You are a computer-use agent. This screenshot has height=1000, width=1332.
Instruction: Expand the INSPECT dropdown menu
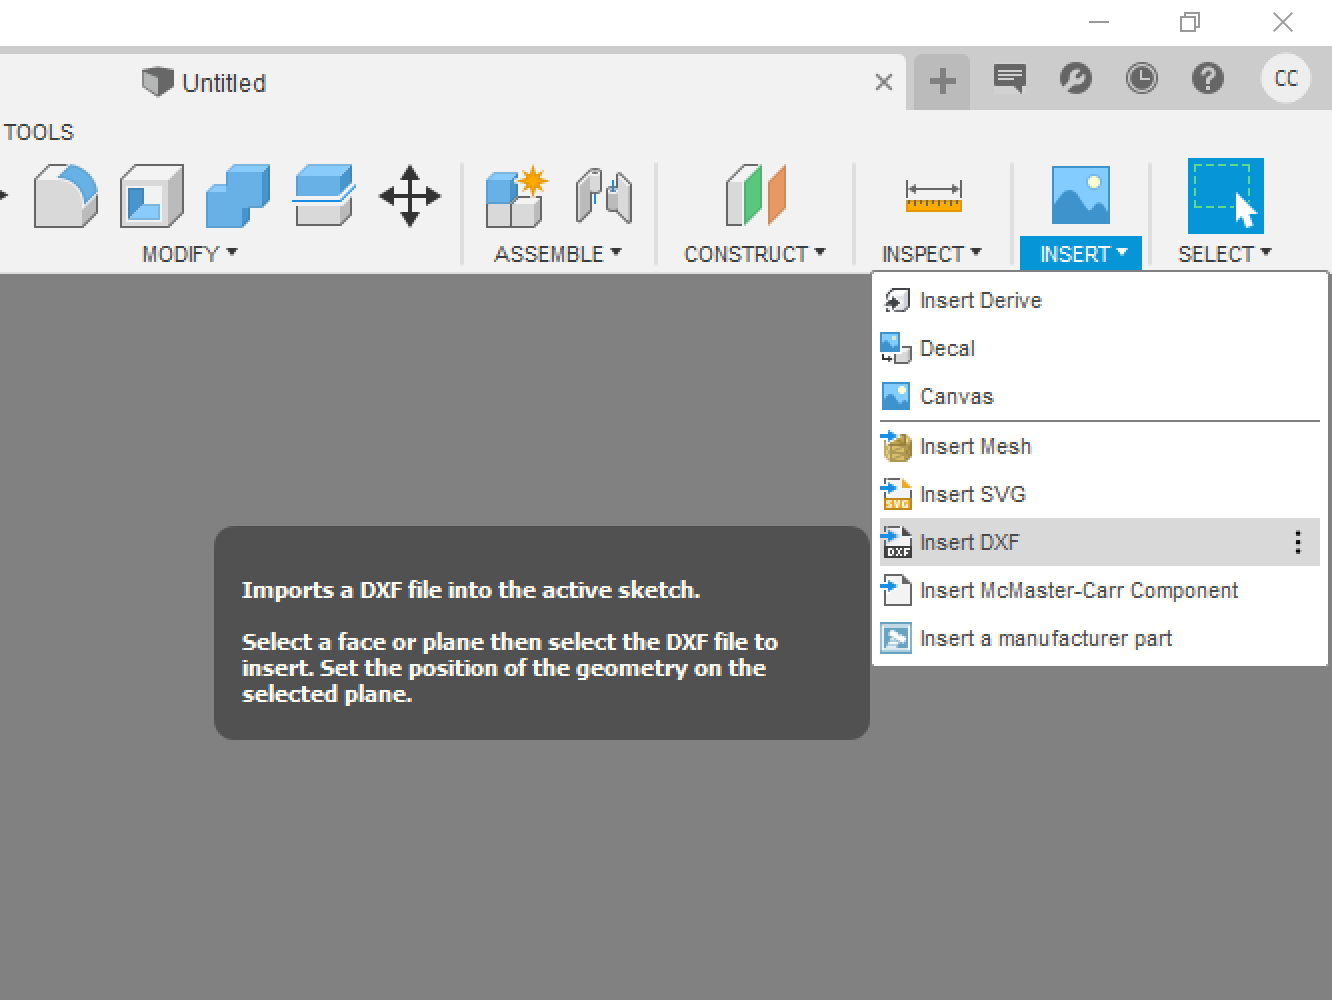pyautogui.click(x=932, y=254)
